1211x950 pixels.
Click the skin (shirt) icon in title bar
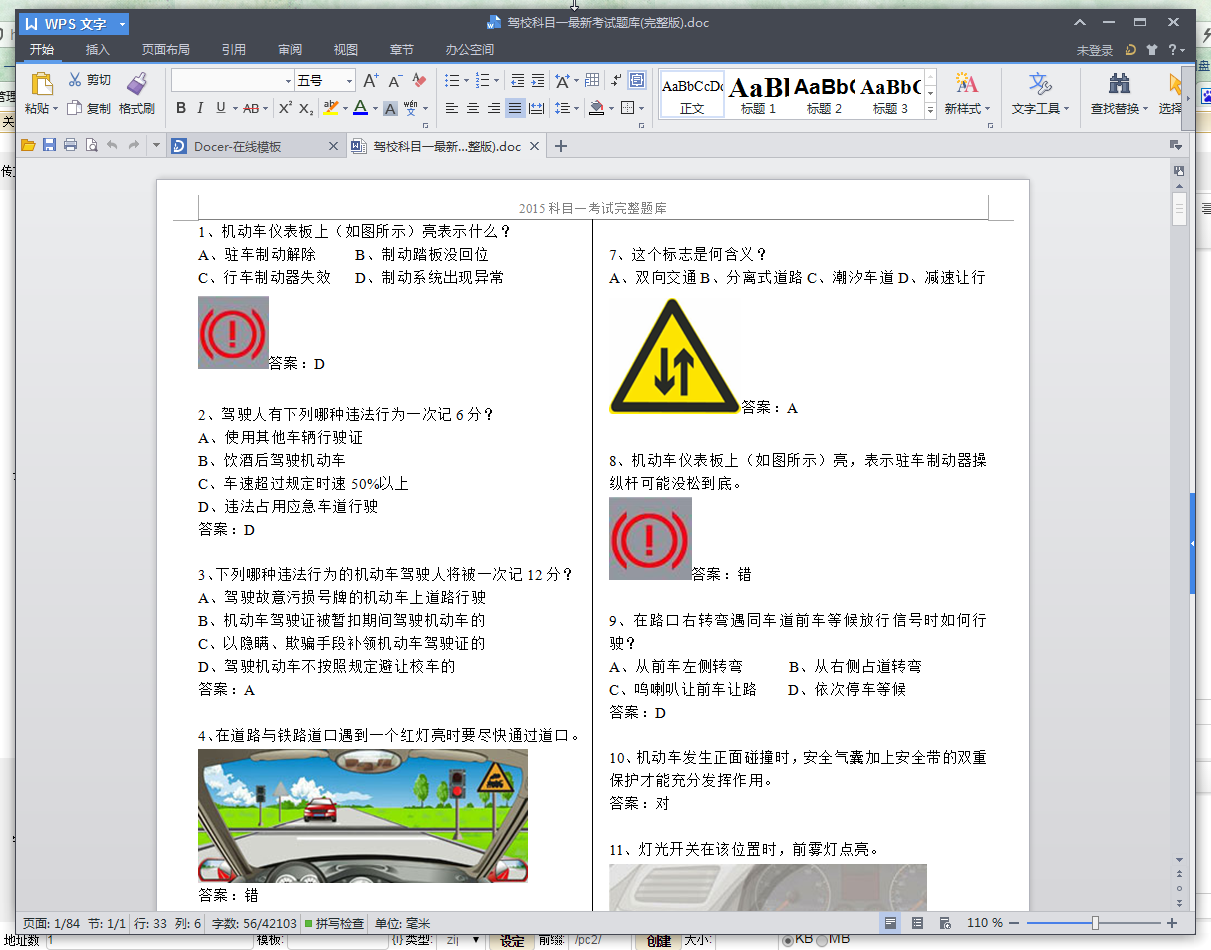(x=1151, y=49)
